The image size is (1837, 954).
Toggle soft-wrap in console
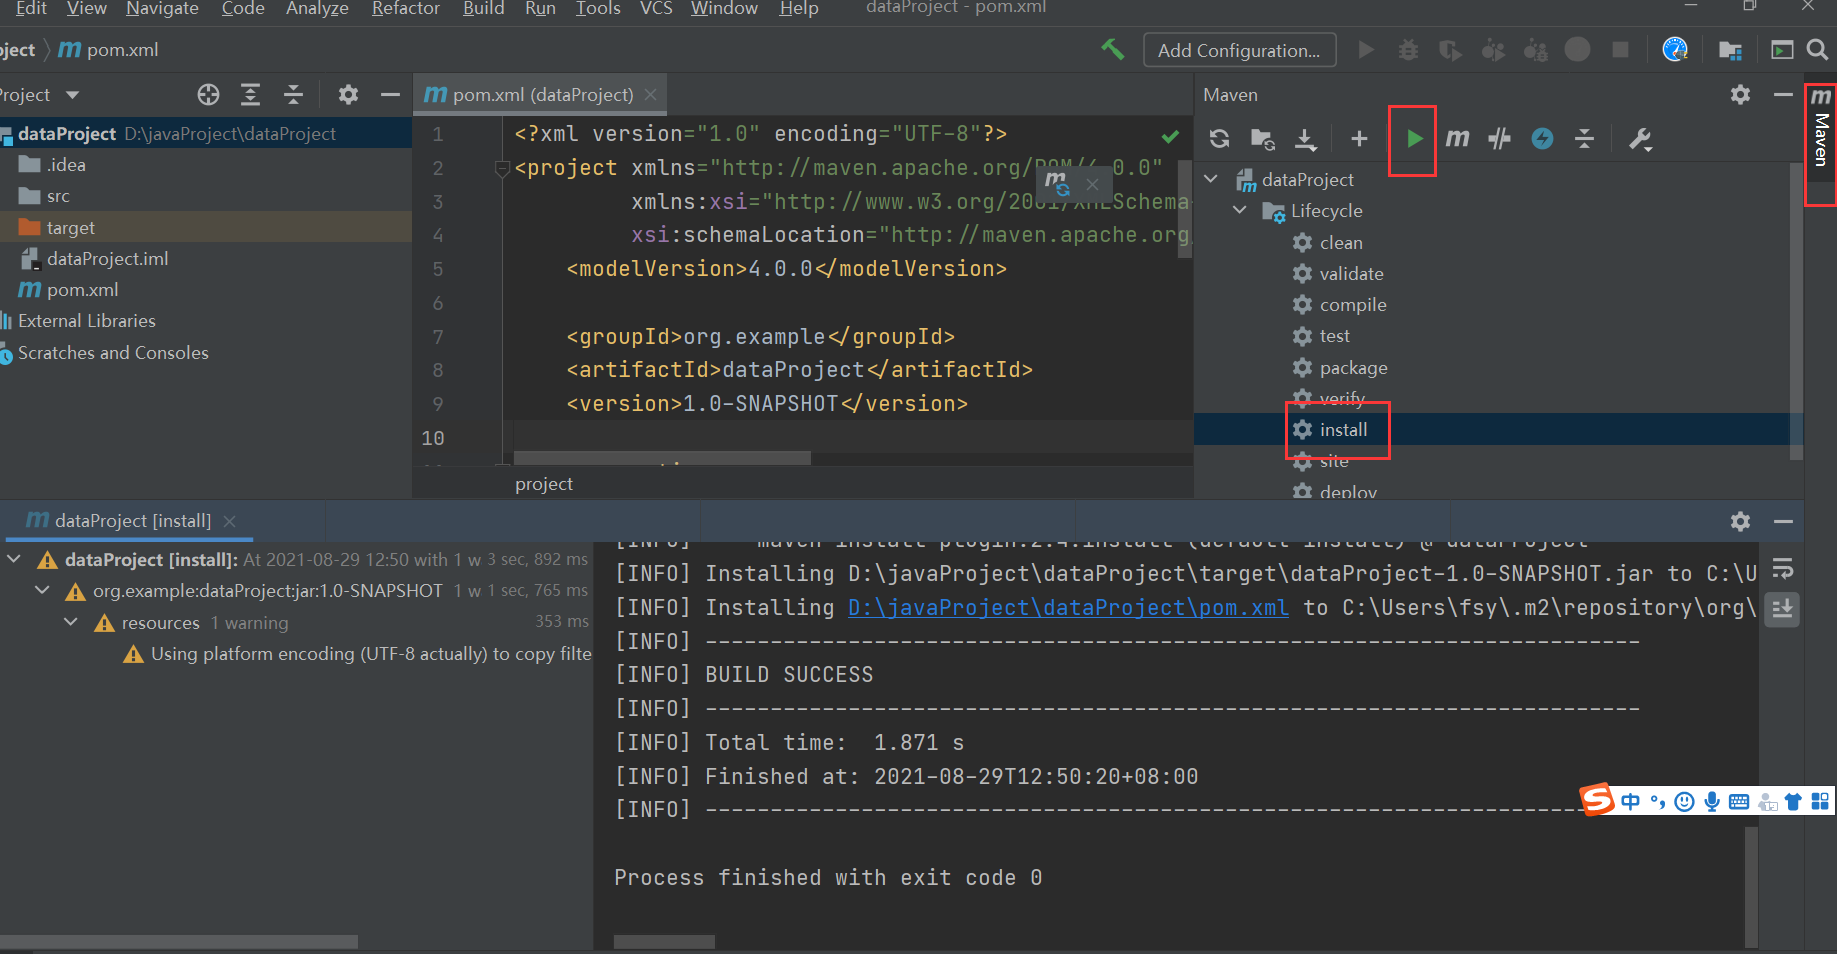point(1782,569)
